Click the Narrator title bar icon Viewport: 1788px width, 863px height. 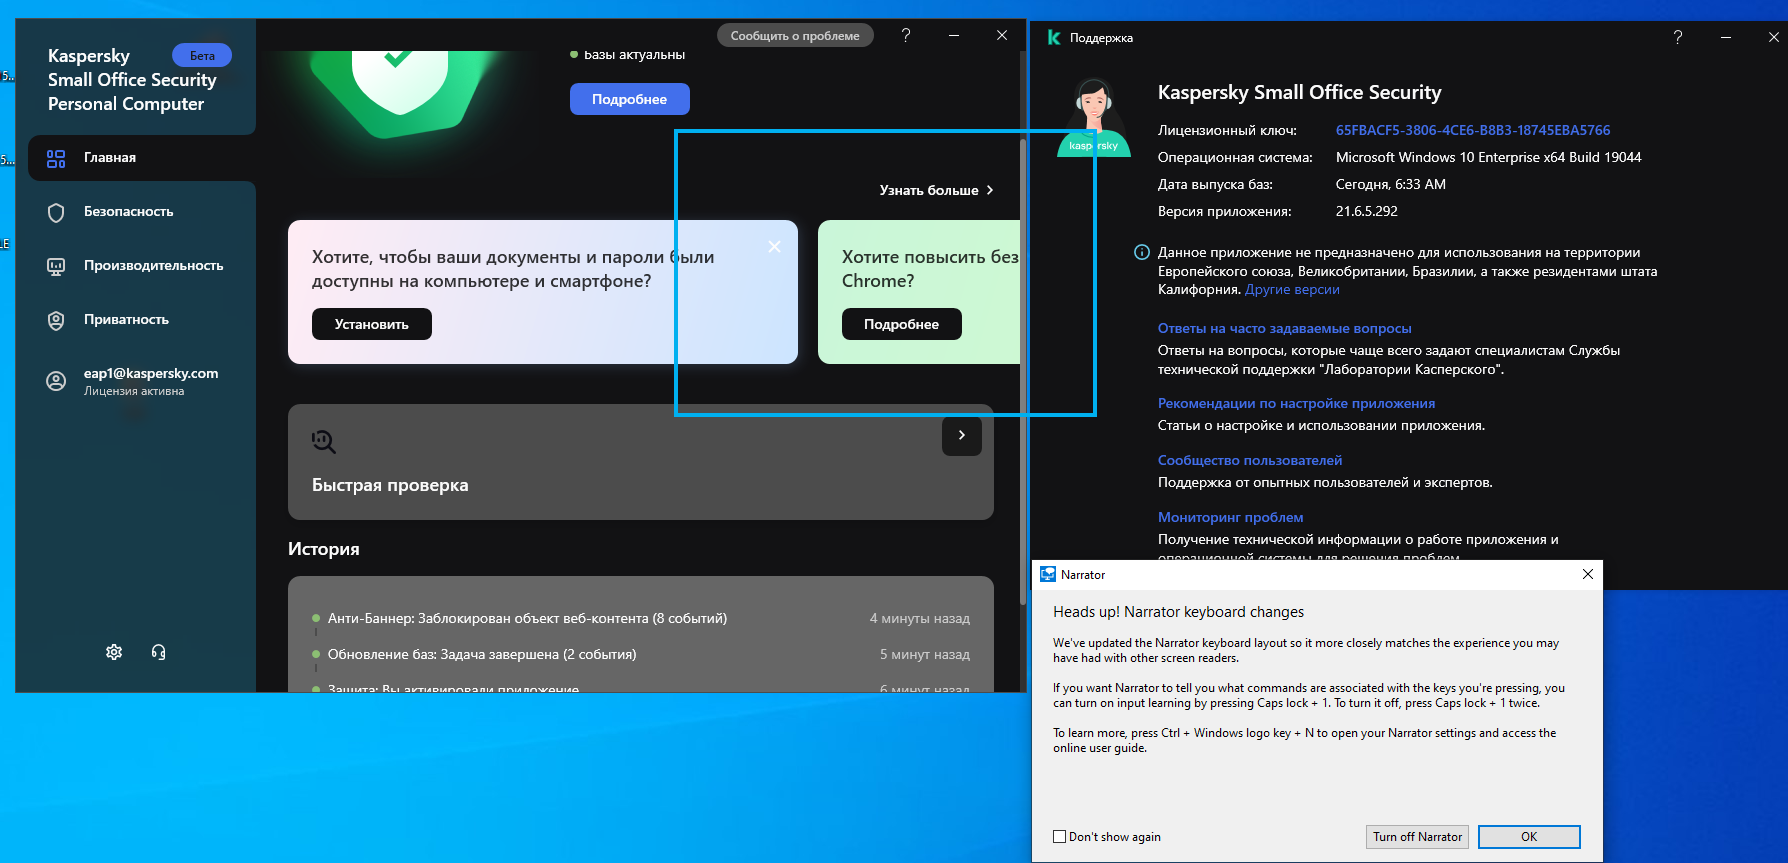click(x=1048, y=574)
